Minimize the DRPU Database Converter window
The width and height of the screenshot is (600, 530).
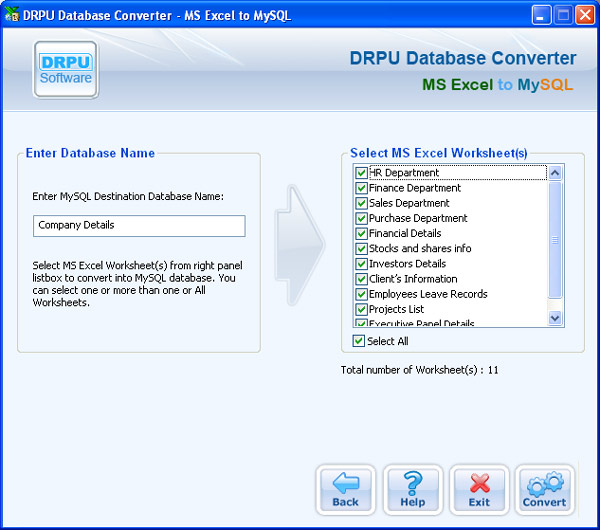coord(541,15)
